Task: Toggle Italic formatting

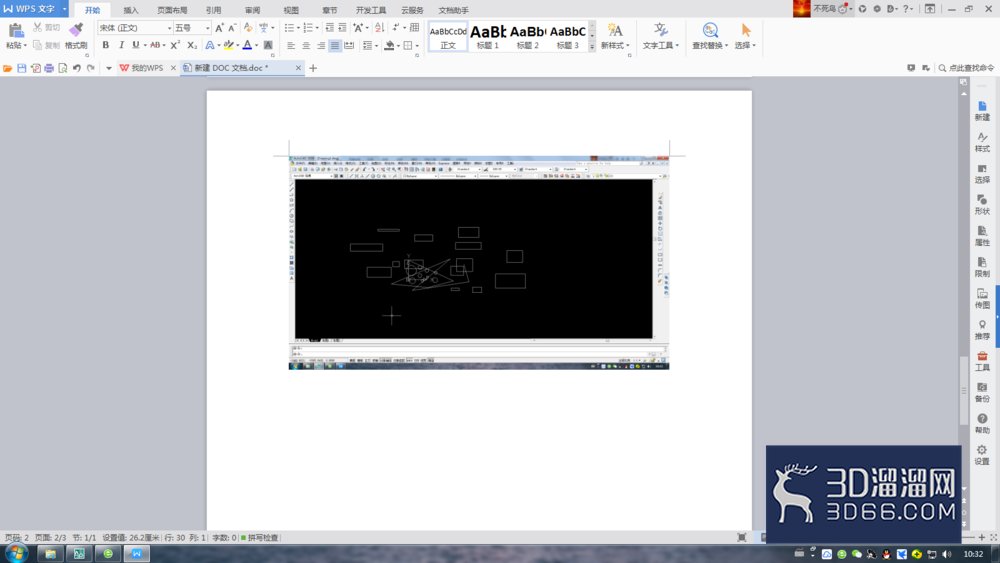Action: click(121, 45)
